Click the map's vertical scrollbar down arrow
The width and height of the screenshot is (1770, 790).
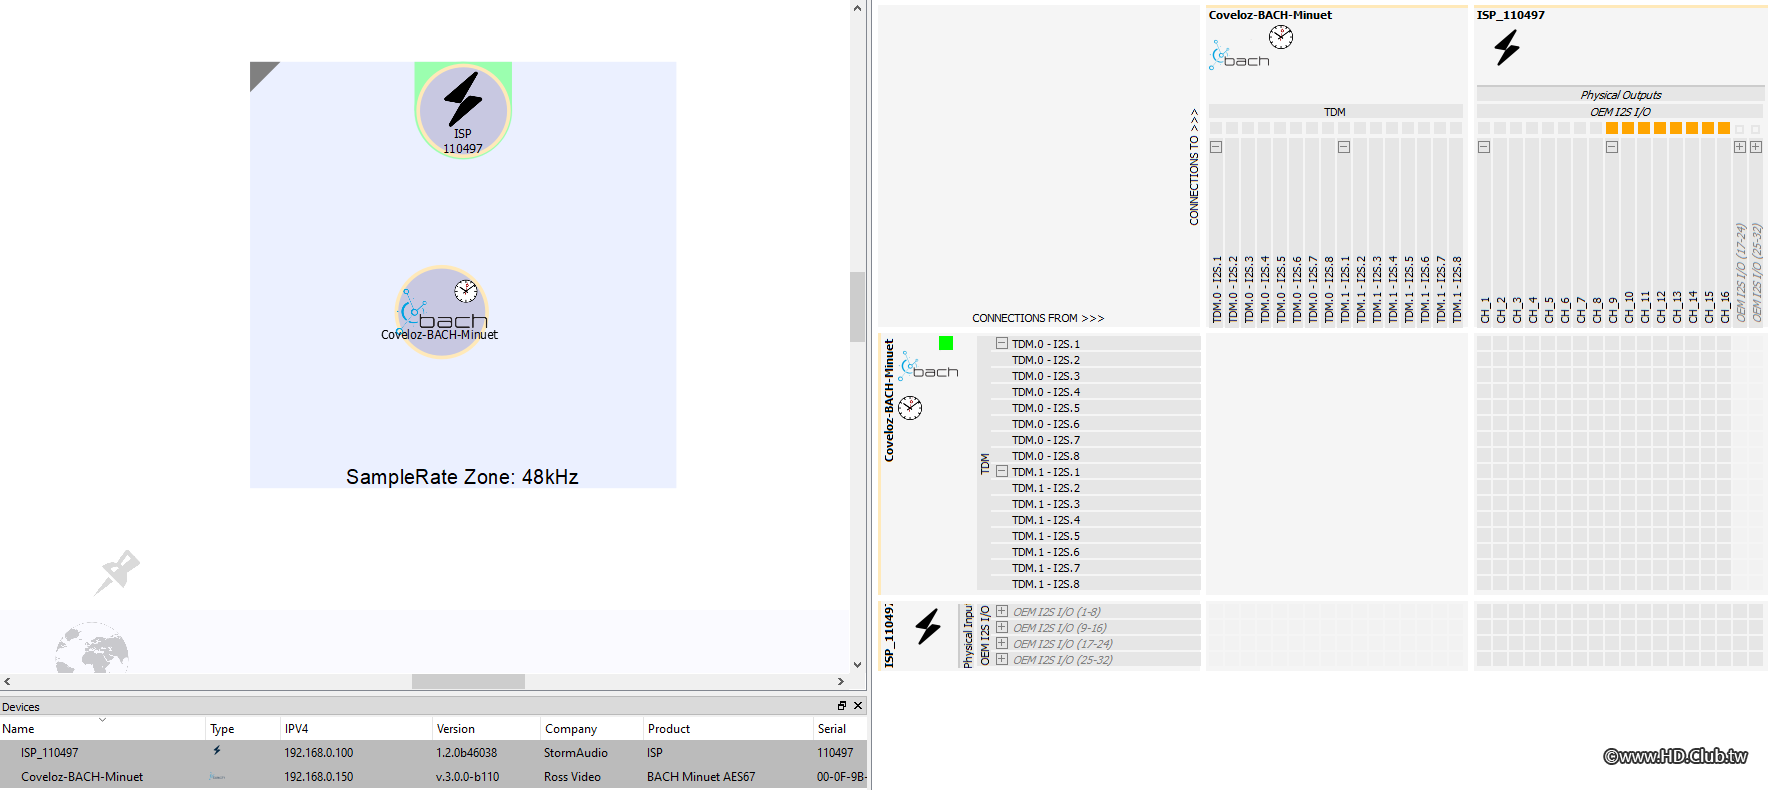tap(857, 664)
